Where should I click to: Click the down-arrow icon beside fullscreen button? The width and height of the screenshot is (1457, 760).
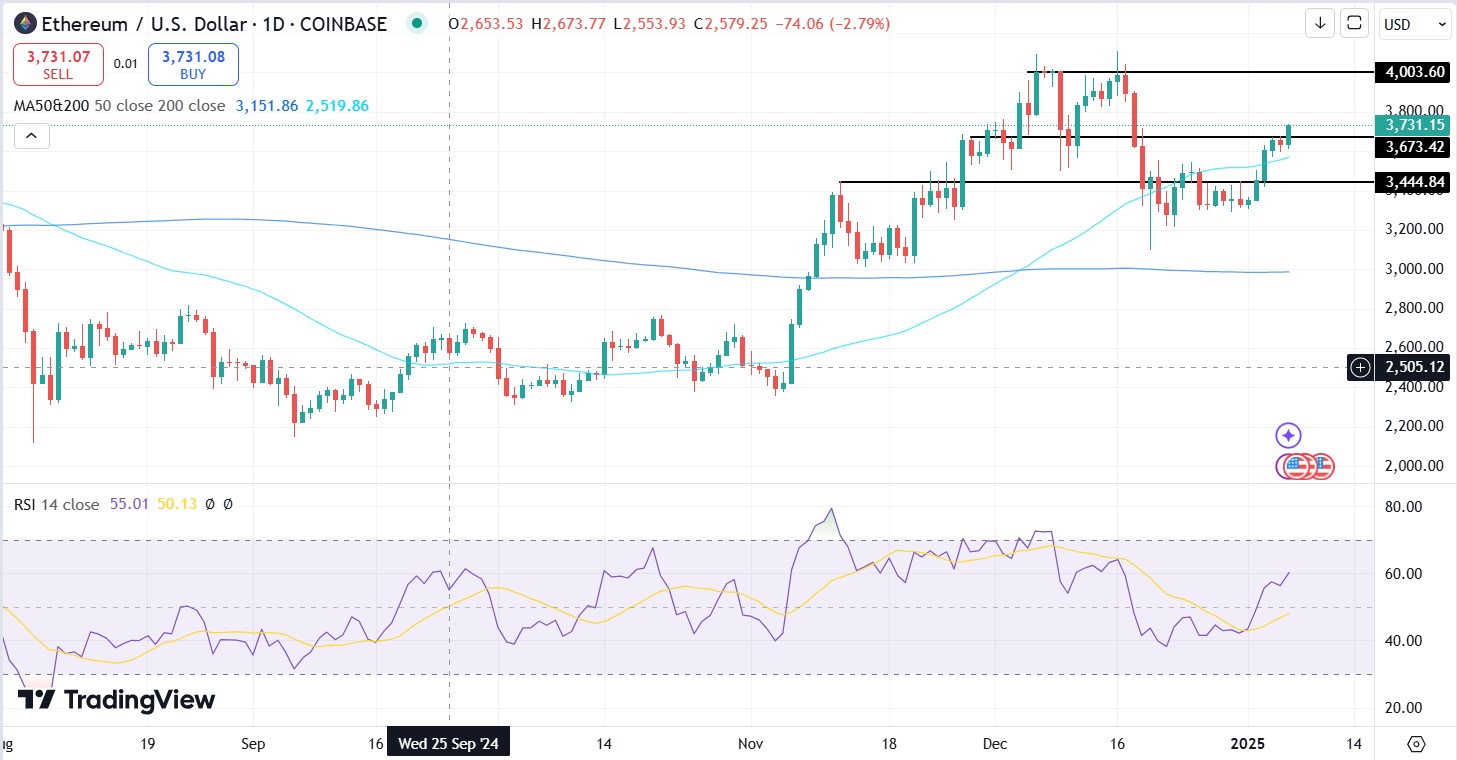(1320, 23)
